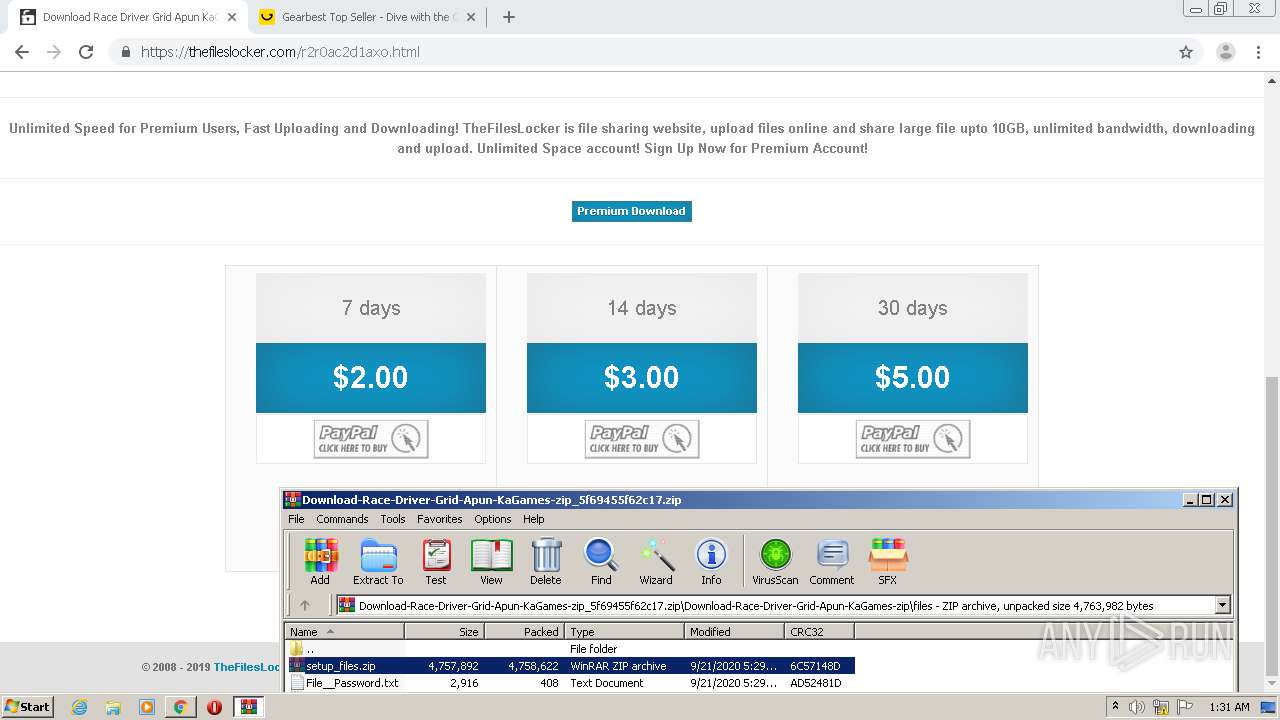The image size is (1280, 720).
Task: Open the WinRAR File menu
Action: (296, 519)
